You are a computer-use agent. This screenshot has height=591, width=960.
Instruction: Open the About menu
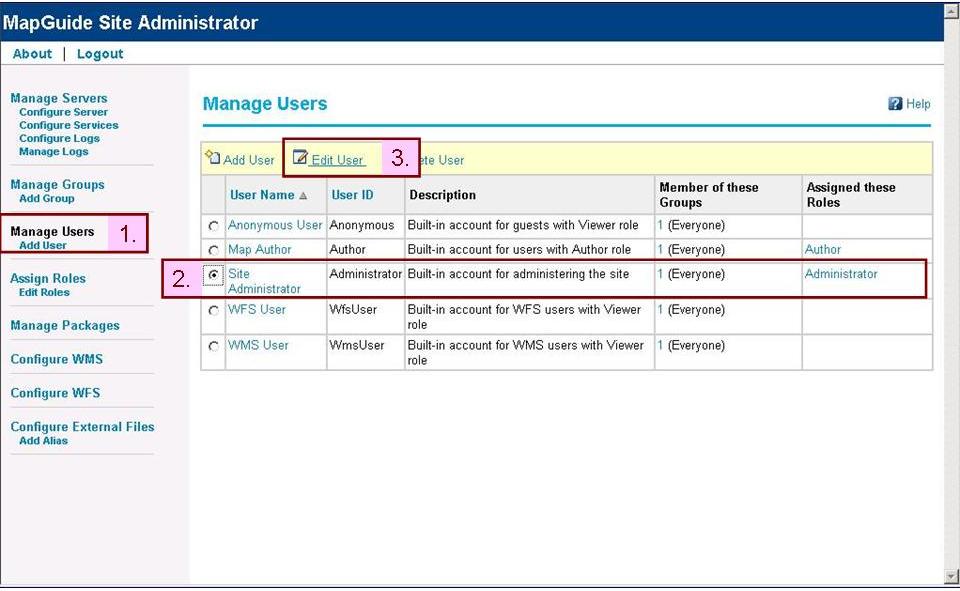tap(31, 53)
